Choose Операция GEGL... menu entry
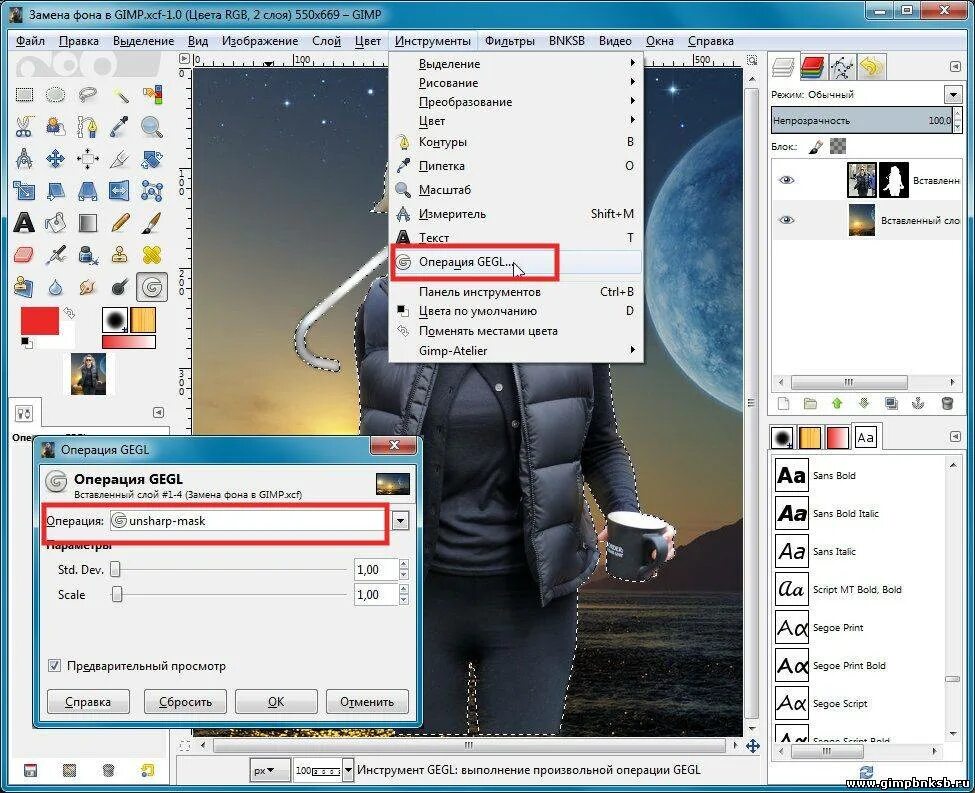Image resolution: width=975 pixels, height=793 pixels. (516, 262)
